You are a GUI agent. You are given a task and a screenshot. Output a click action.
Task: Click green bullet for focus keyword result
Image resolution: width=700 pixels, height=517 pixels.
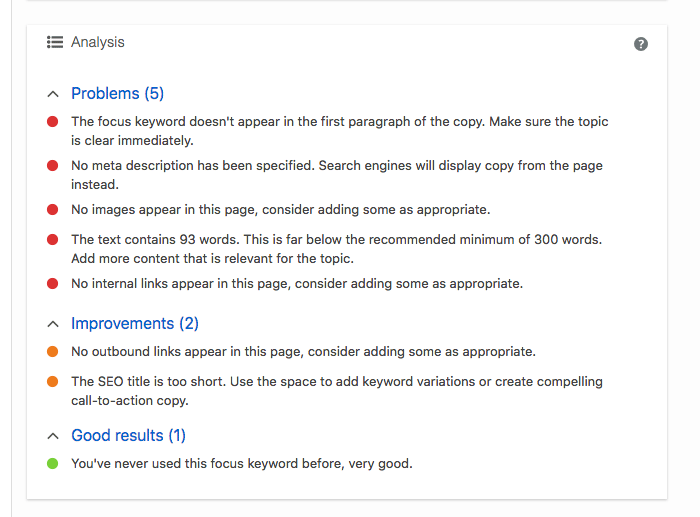(53, 464)
